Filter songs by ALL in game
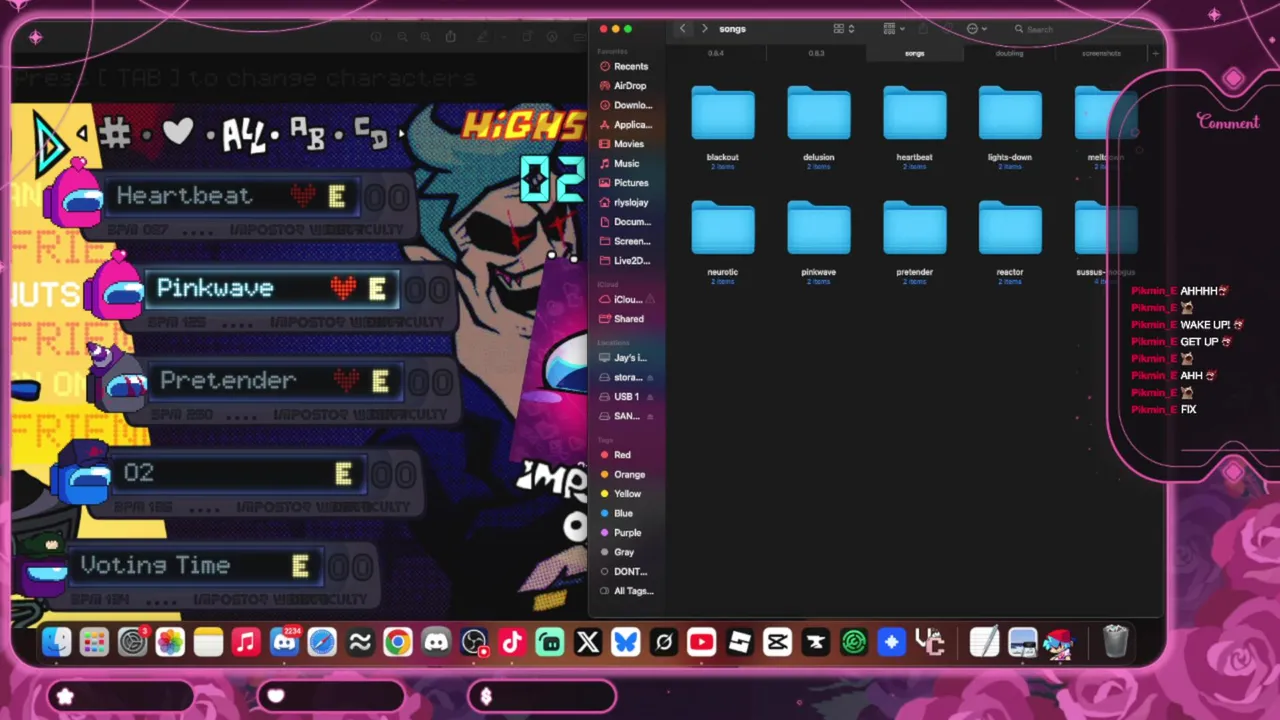This screenshot has width=1280, height=720. pyautogui.click(x=244, y=134)
